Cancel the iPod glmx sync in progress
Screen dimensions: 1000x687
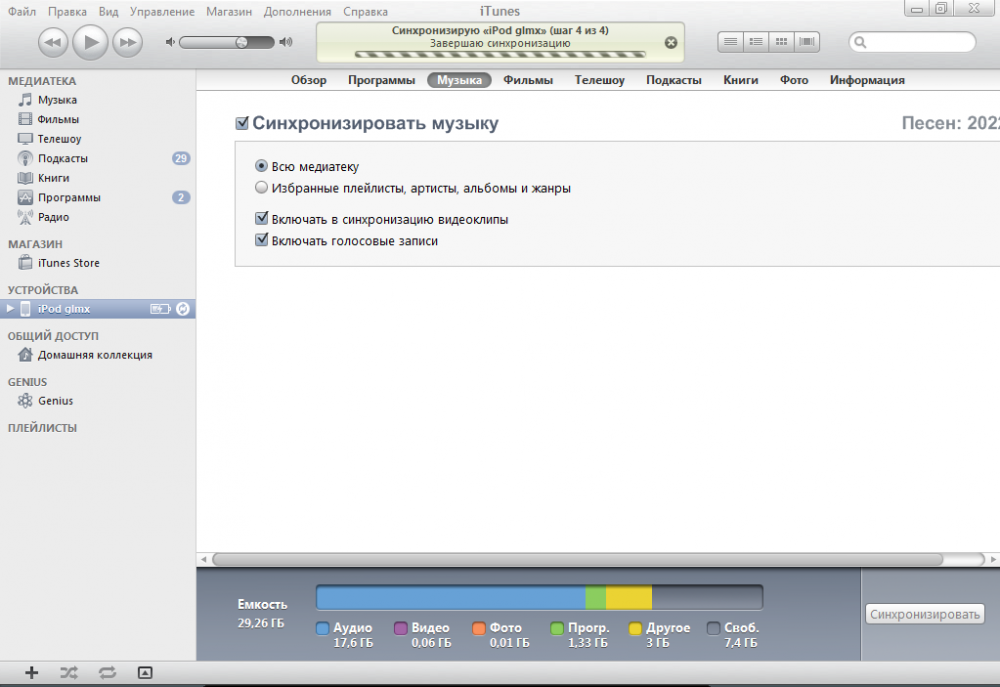671,43
